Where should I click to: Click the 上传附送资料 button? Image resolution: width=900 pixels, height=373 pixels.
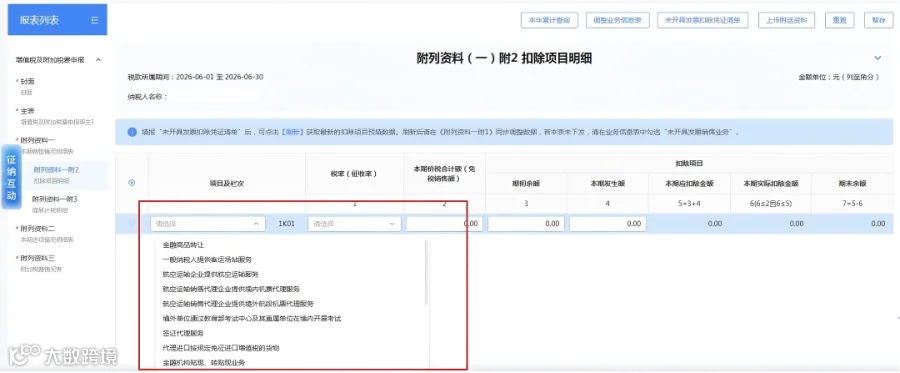click(x=786, y=20)
